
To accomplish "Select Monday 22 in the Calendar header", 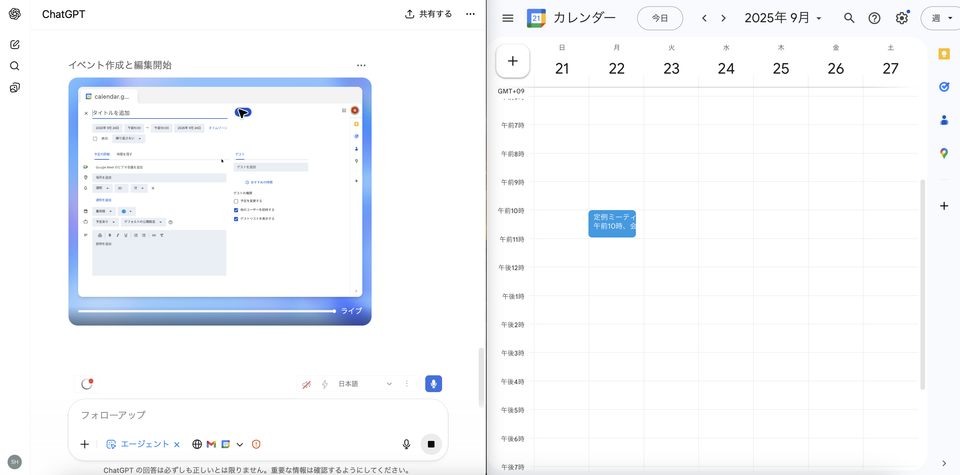I will (617, 69).
